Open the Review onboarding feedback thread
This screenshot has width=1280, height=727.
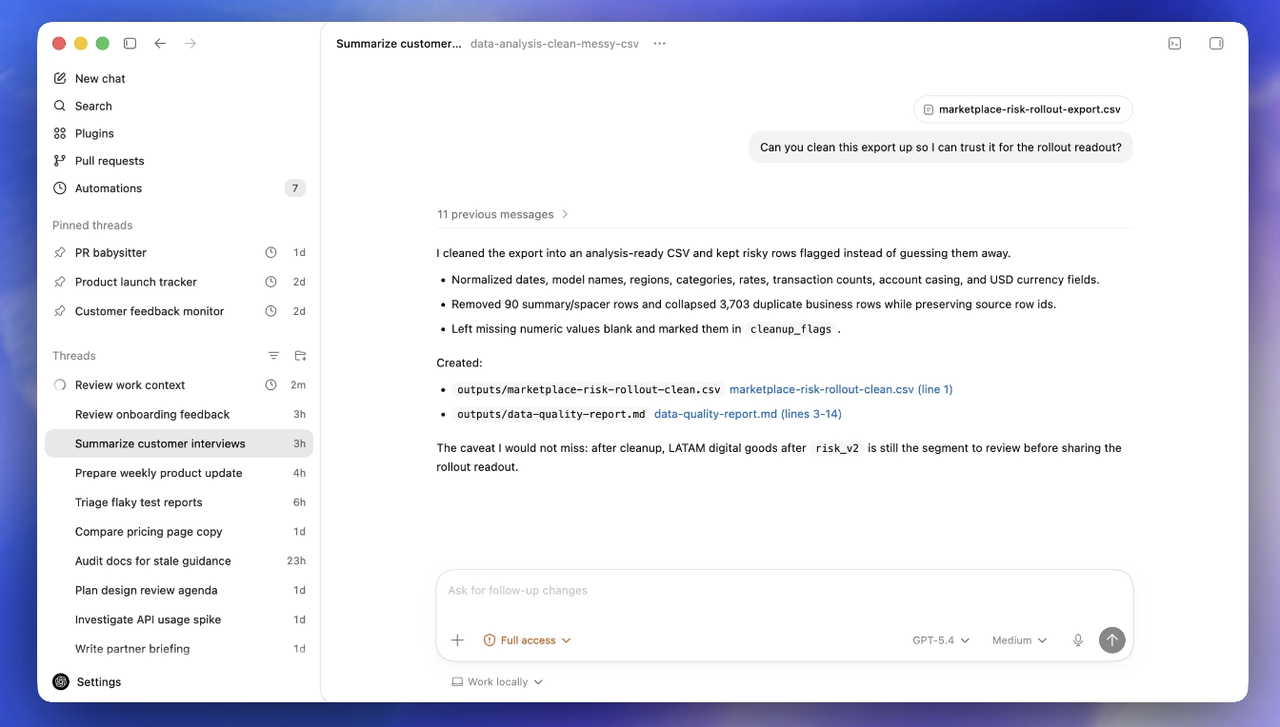(179, 414)
